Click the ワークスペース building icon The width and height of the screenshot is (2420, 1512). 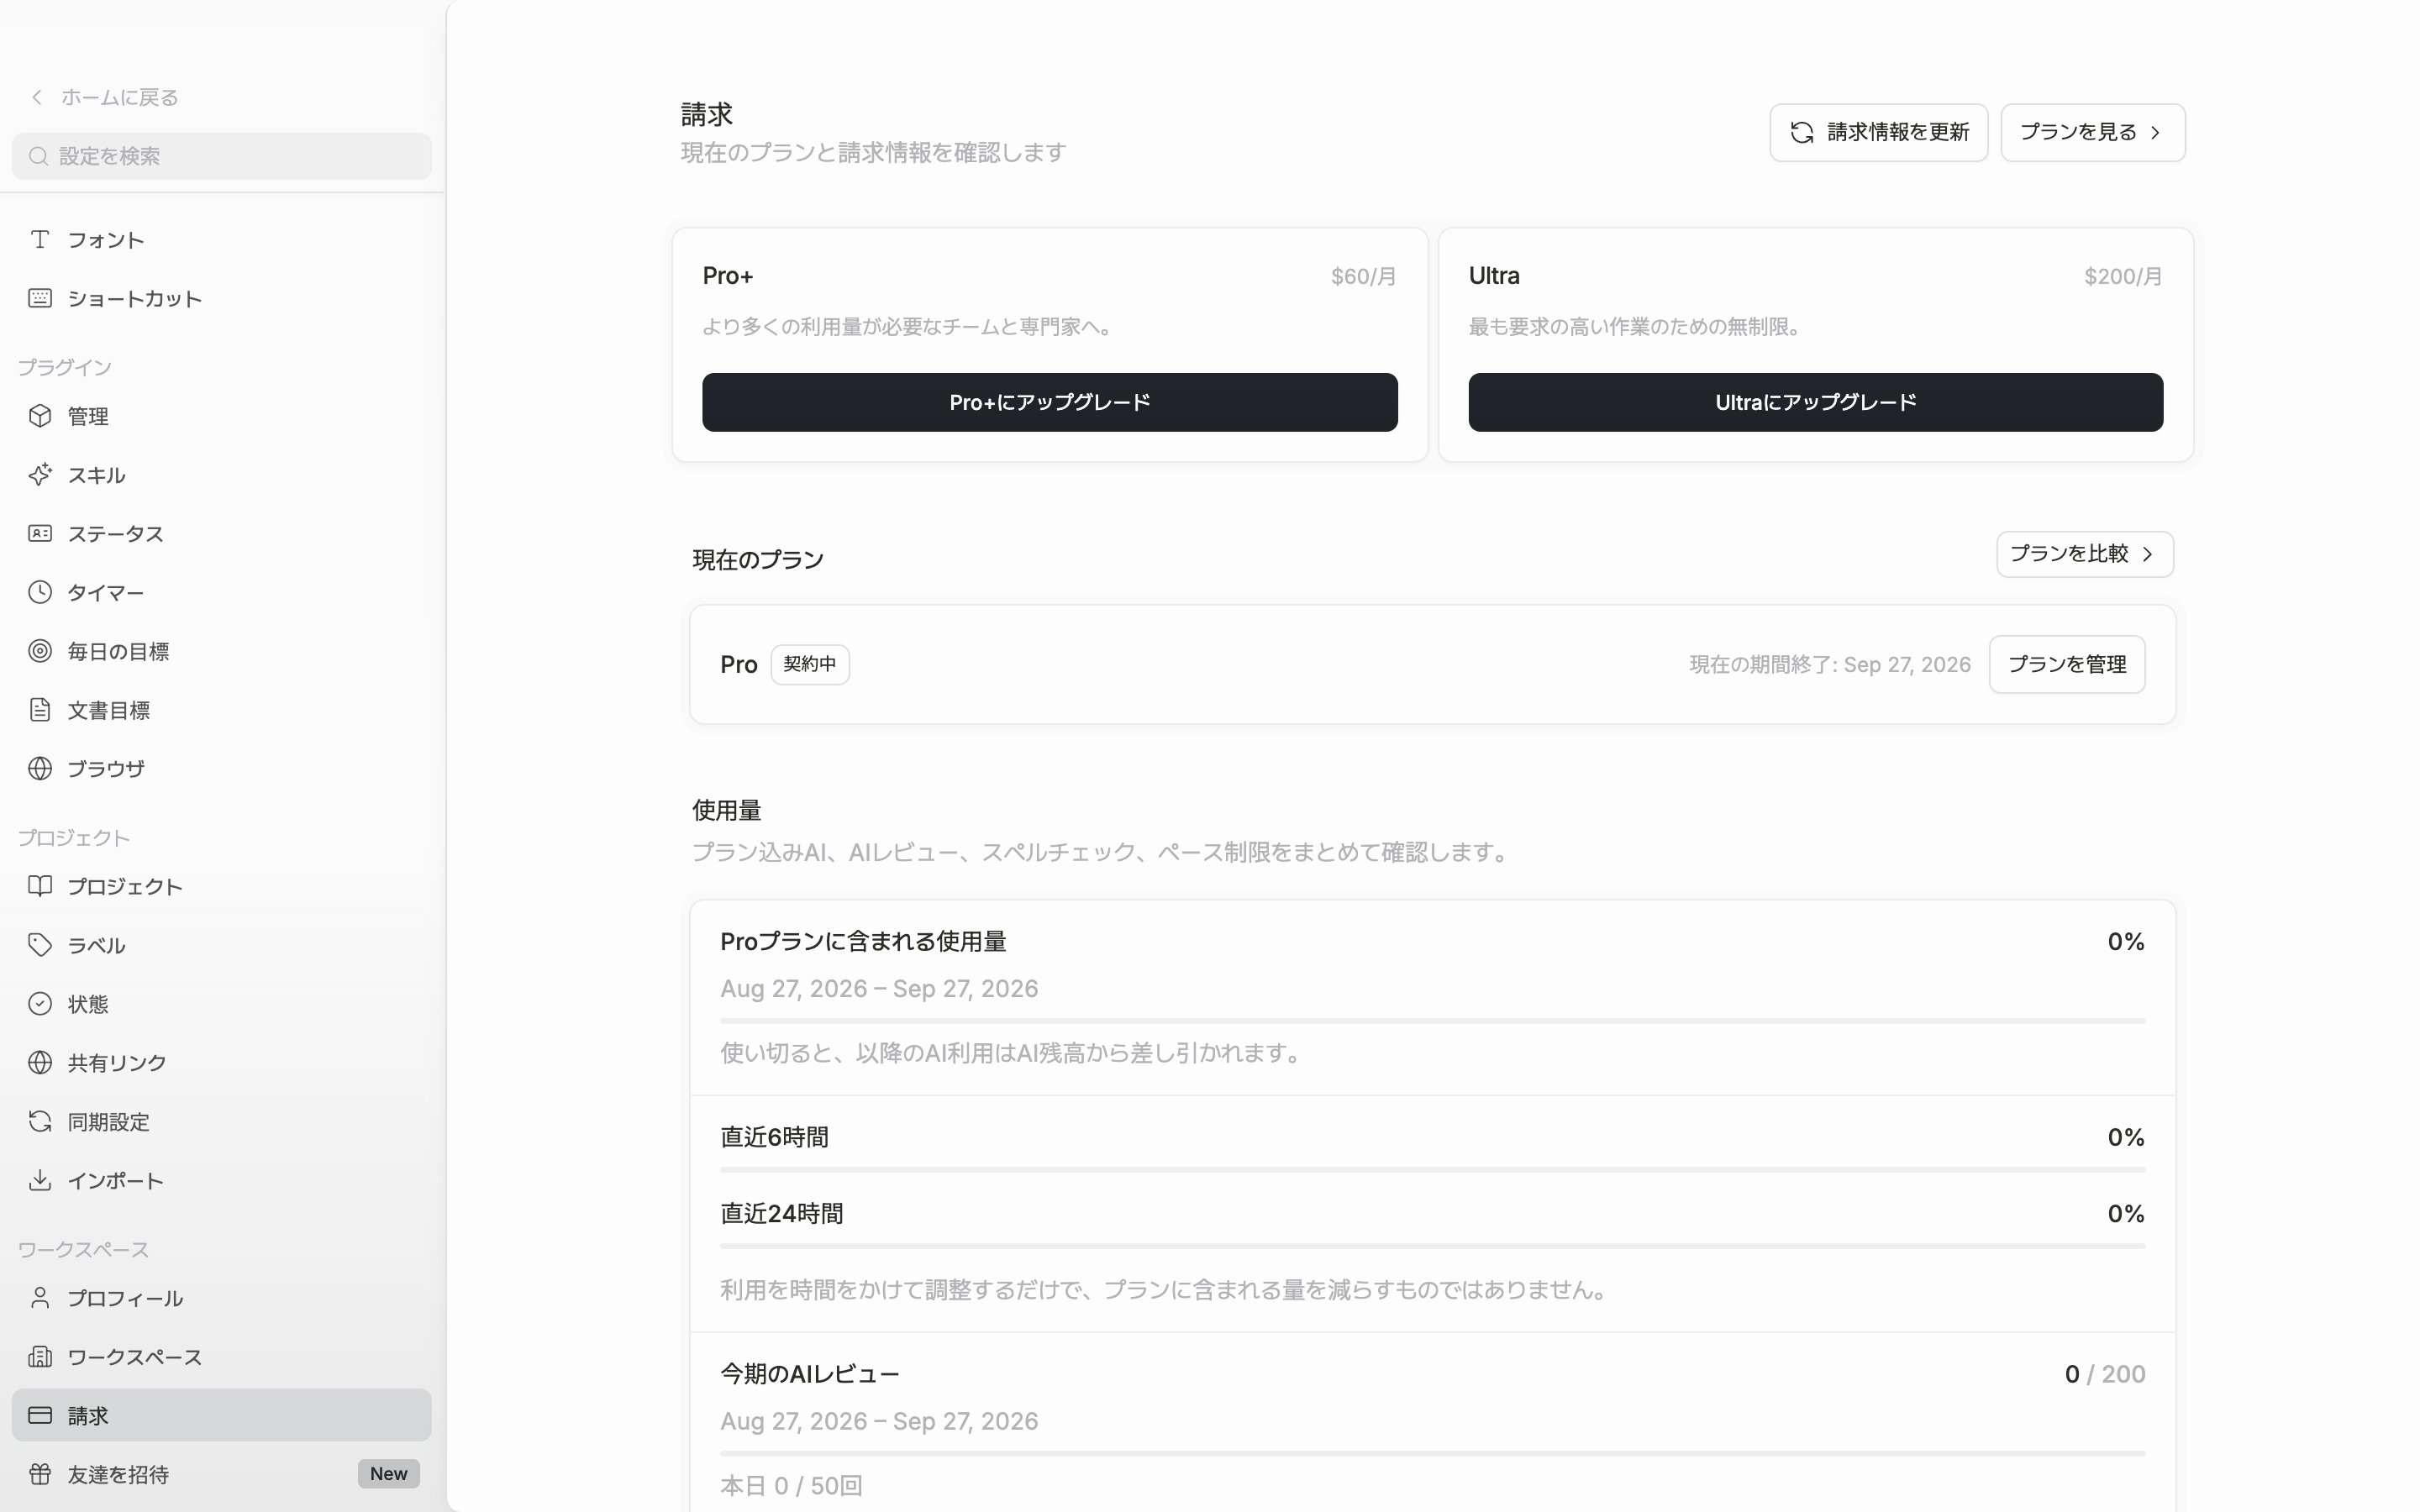click(40, 1357)
